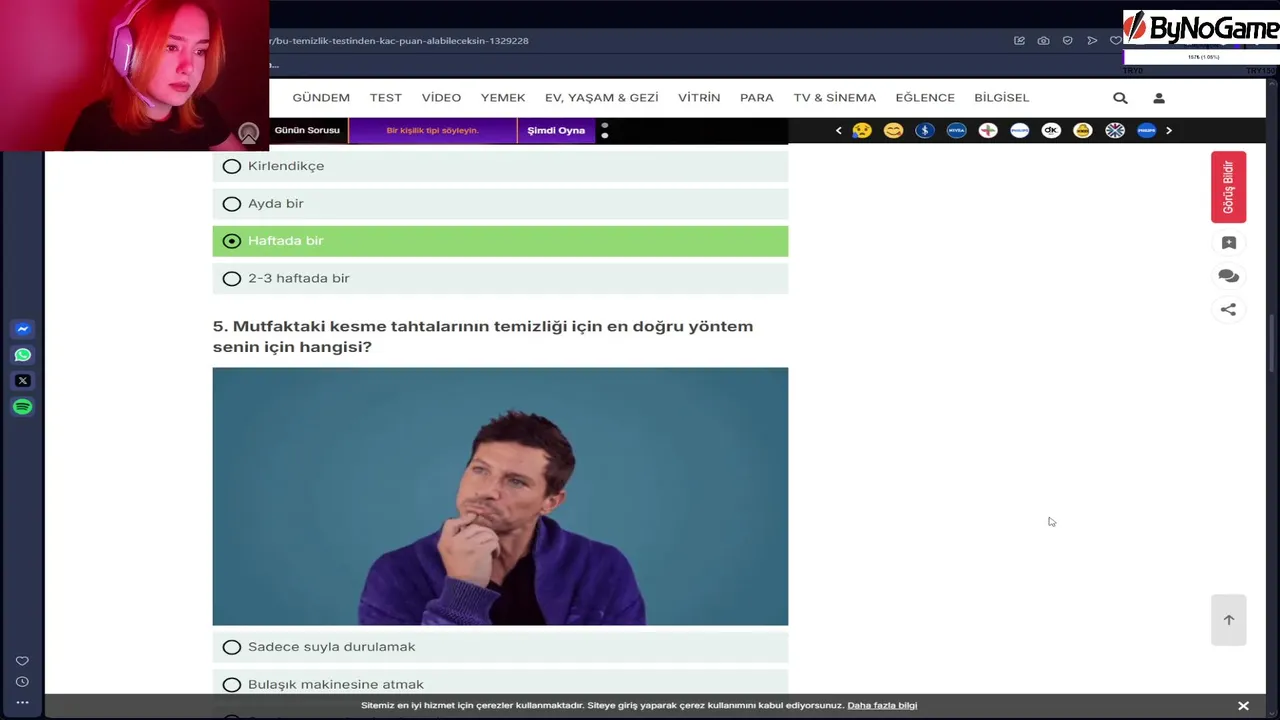
Task: Open the PARA menu
Action: coord(757,98)
